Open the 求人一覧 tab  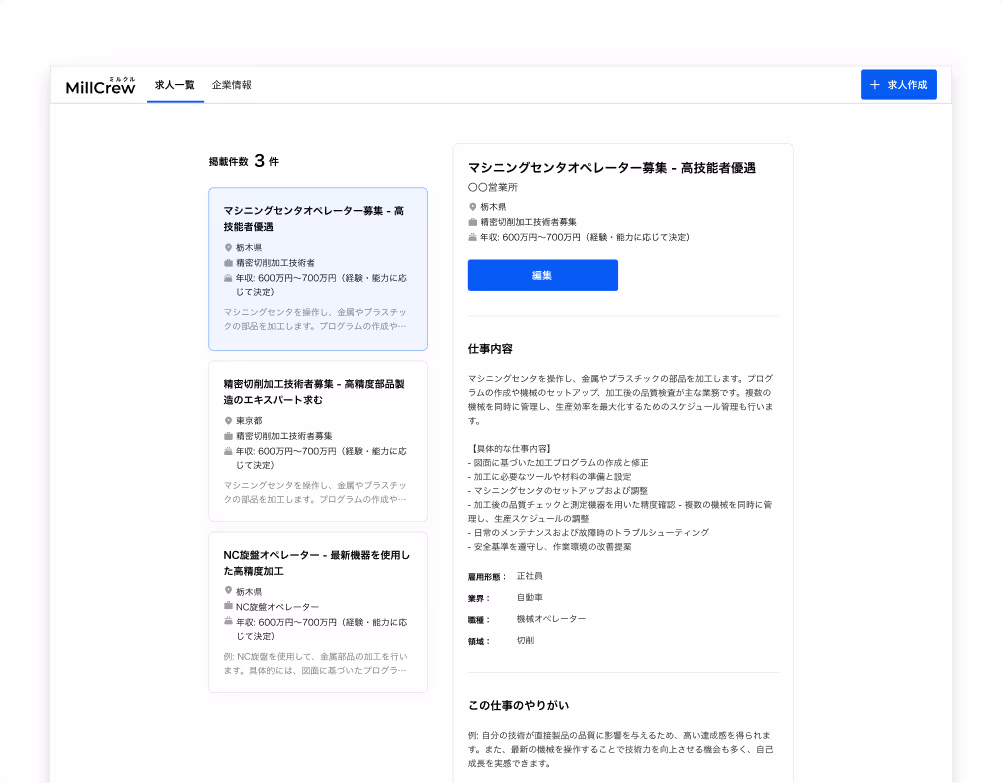coord(174,84)
